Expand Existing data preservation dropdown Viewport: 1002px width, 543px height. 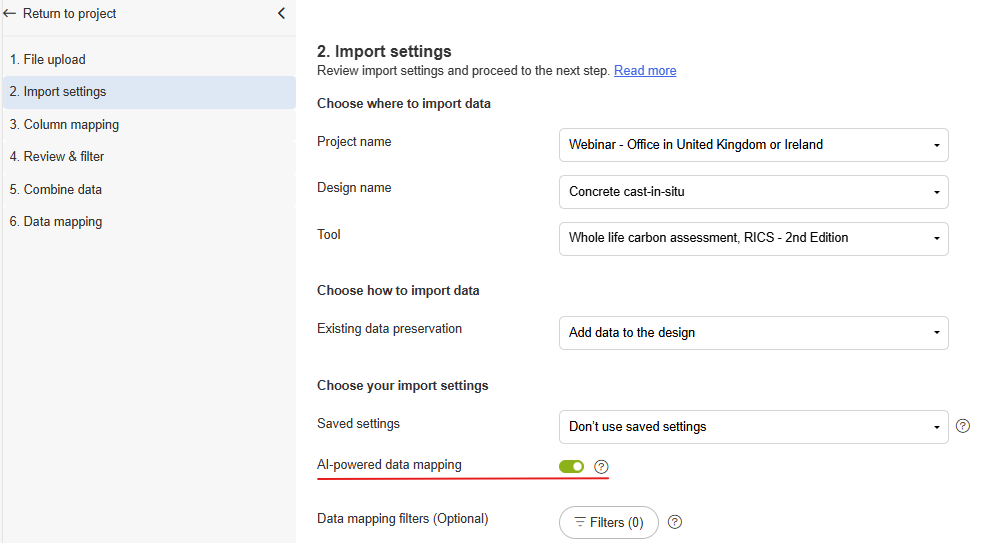point(753,333)
